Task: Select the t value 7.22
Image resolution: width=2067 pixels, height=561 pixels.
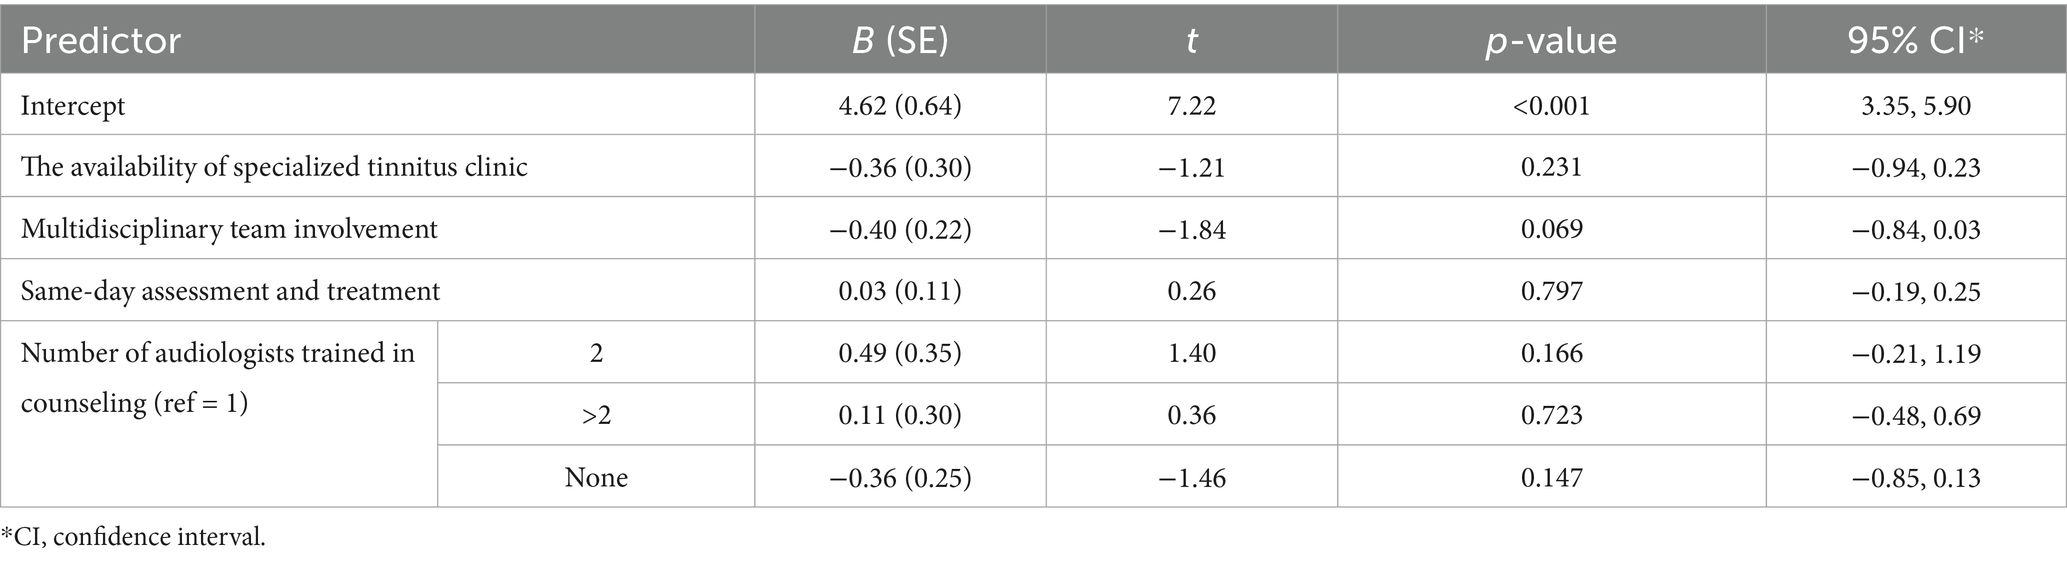Action: pos(1191,105)
